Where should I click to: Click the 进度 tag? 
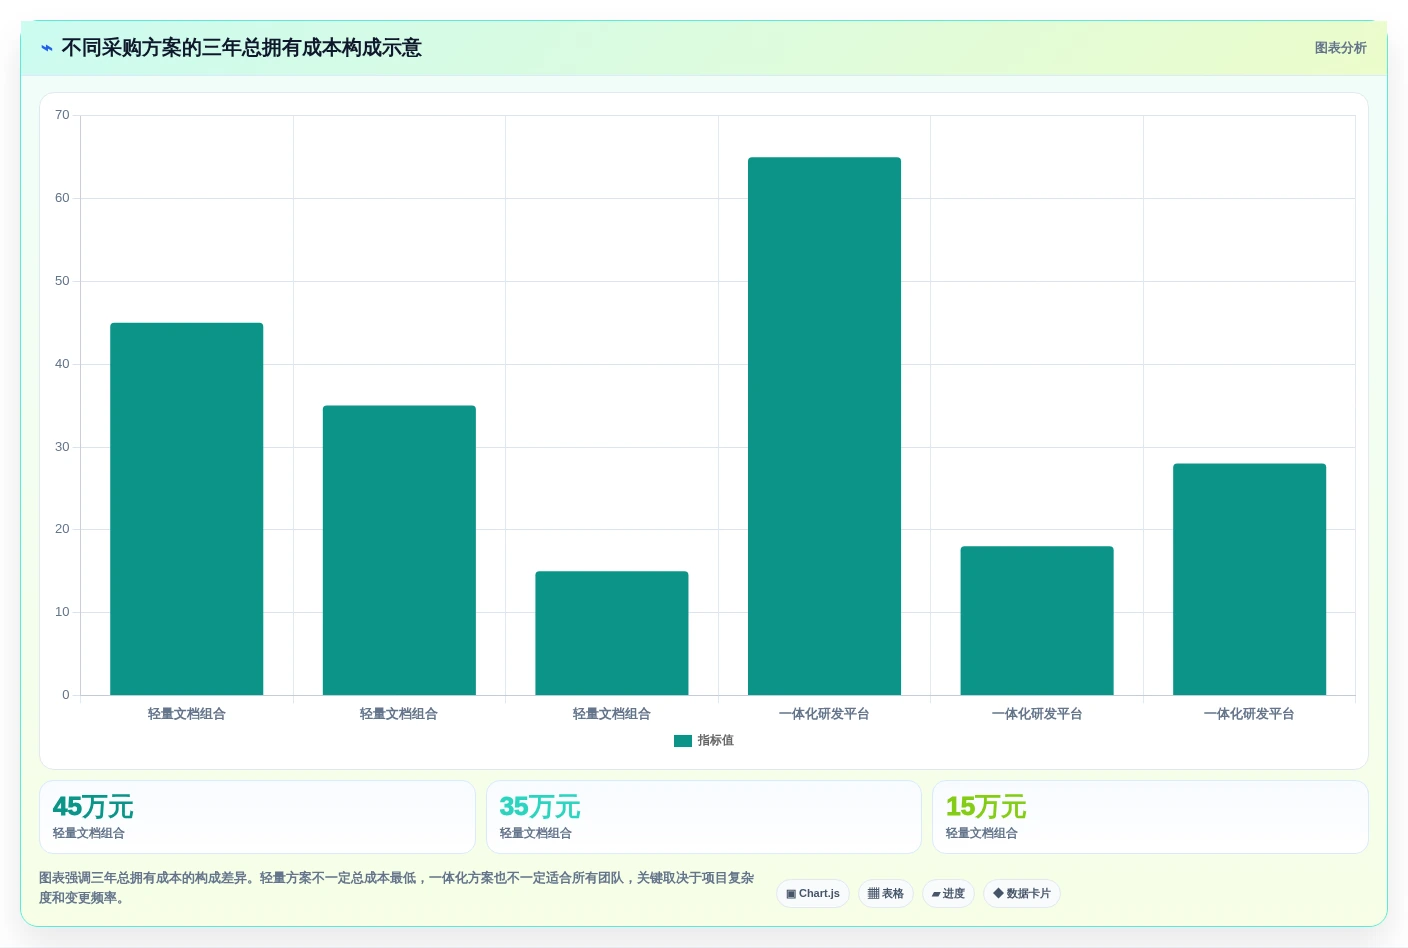tap(948, 894)
